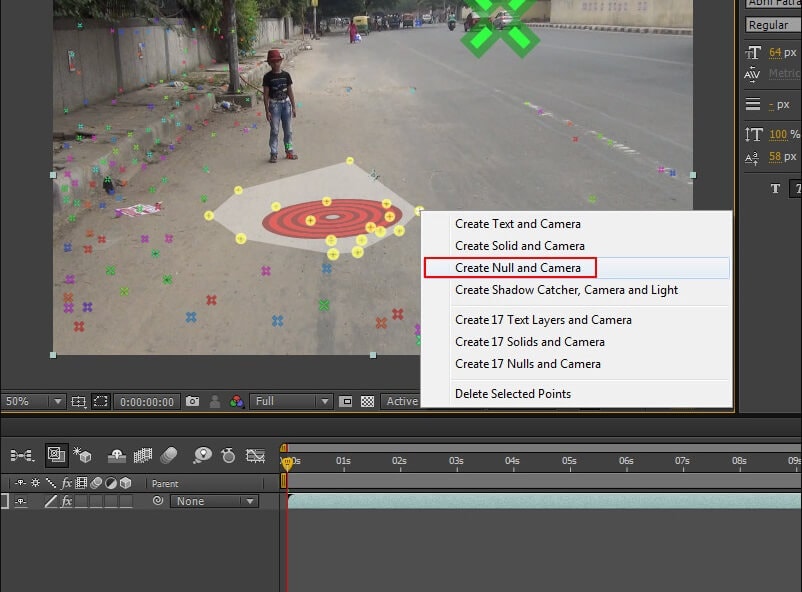Take a snapshot with the camera icon
The width and height of the screenshot is (802, 592).
192,400
